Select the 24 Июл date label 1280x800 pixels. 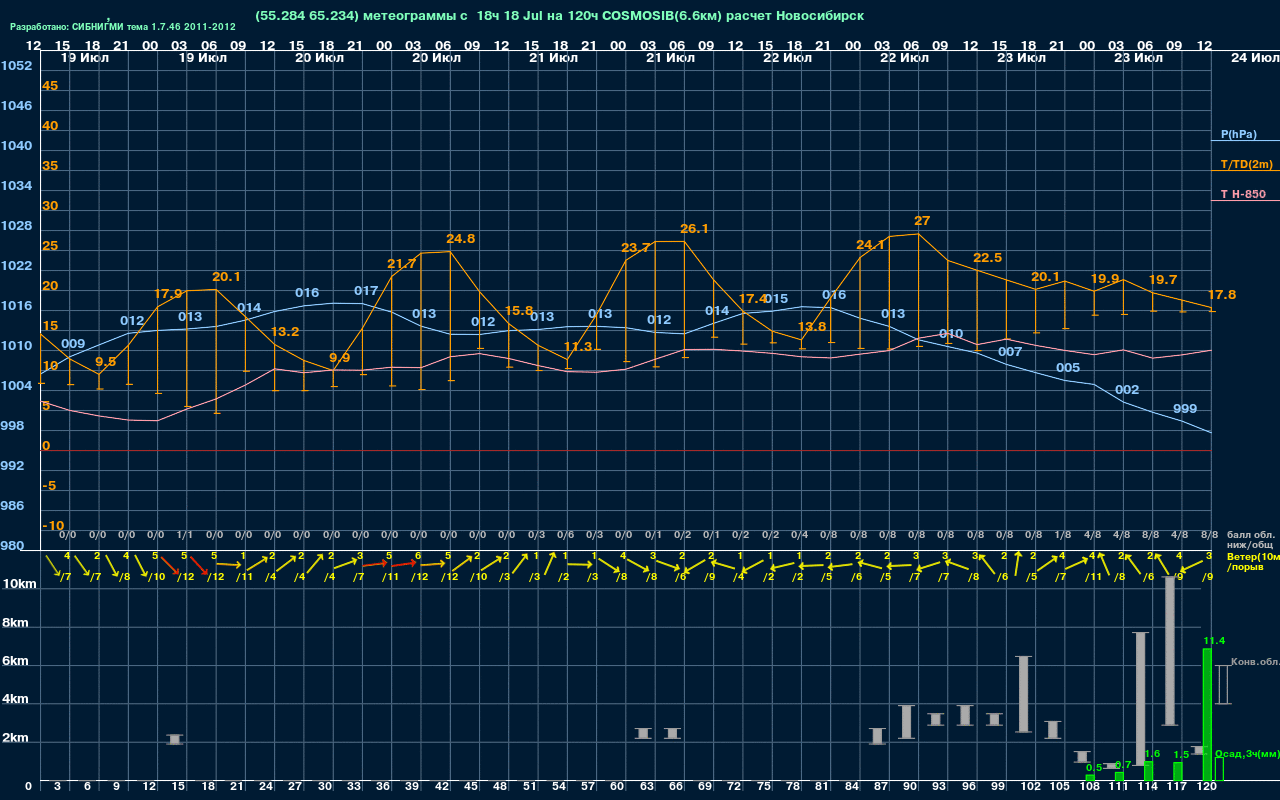click(1253, 58)
